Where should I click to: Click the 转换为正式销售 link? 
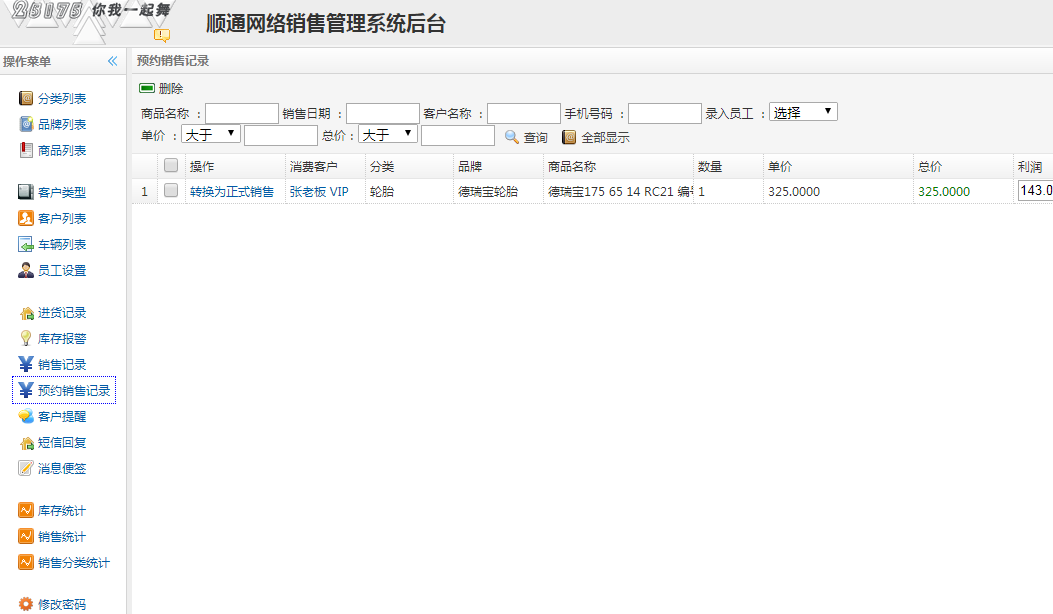(x=231, y=191)
